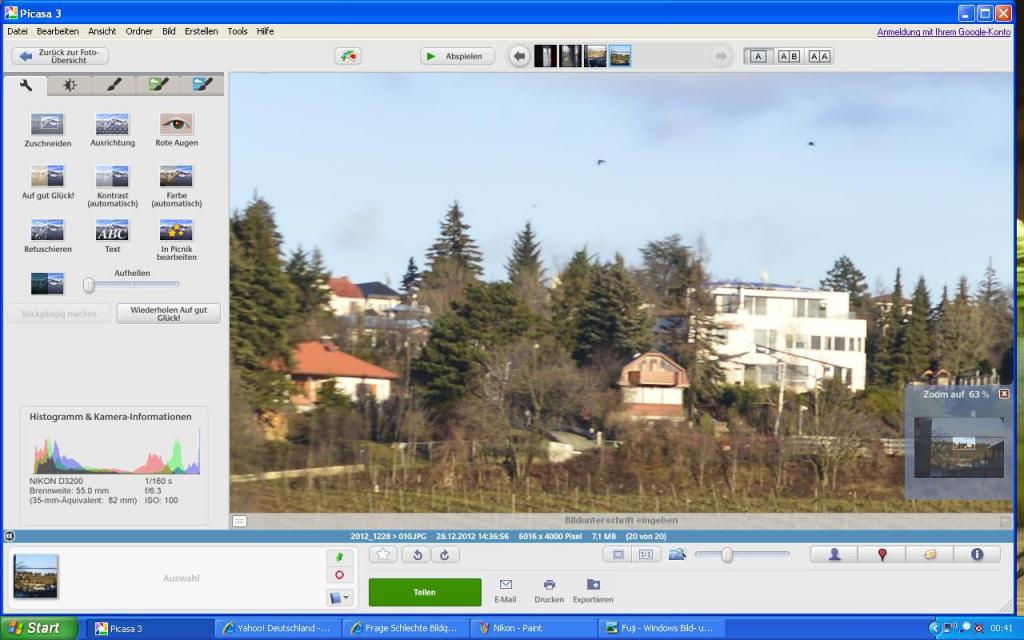This screenshot has height=640, width=1024.
Task: Apply Auf gut Glück auto-fix
Action: point(48,182)
